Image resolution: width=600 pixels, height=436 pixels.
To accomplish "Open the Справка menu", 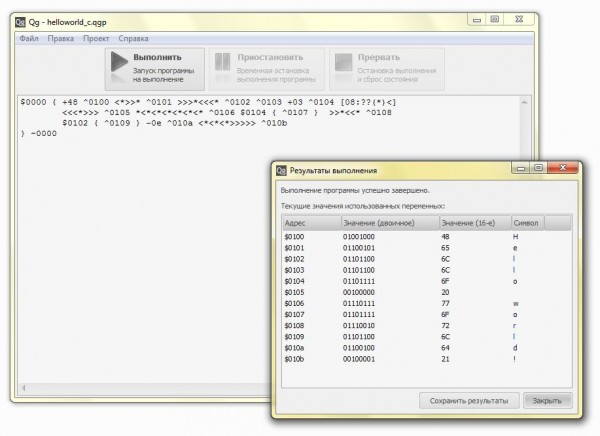I will click(133, 38).
